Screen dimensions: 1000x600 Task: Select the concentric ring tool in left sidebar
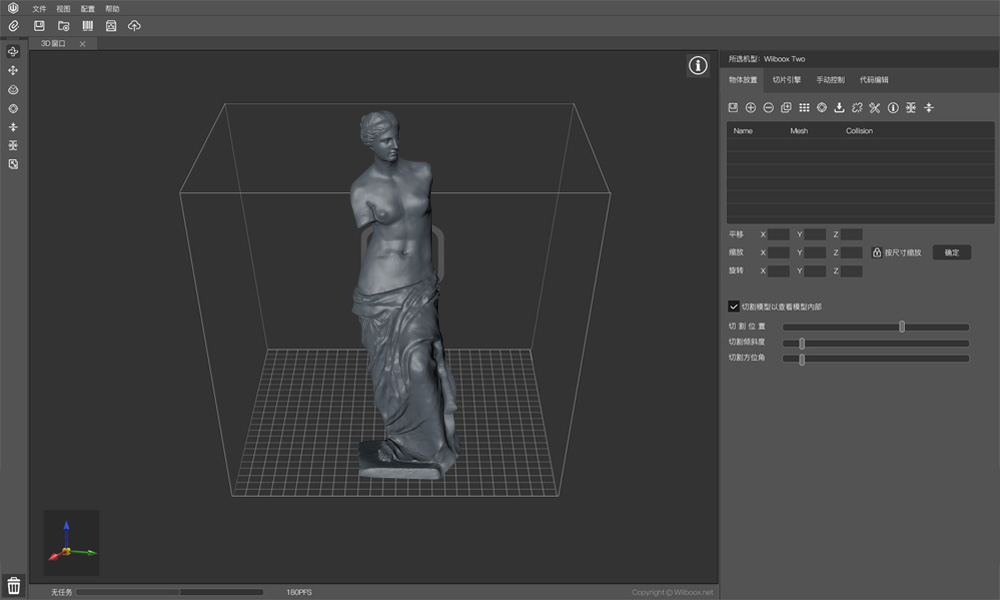tap(13, 108)
